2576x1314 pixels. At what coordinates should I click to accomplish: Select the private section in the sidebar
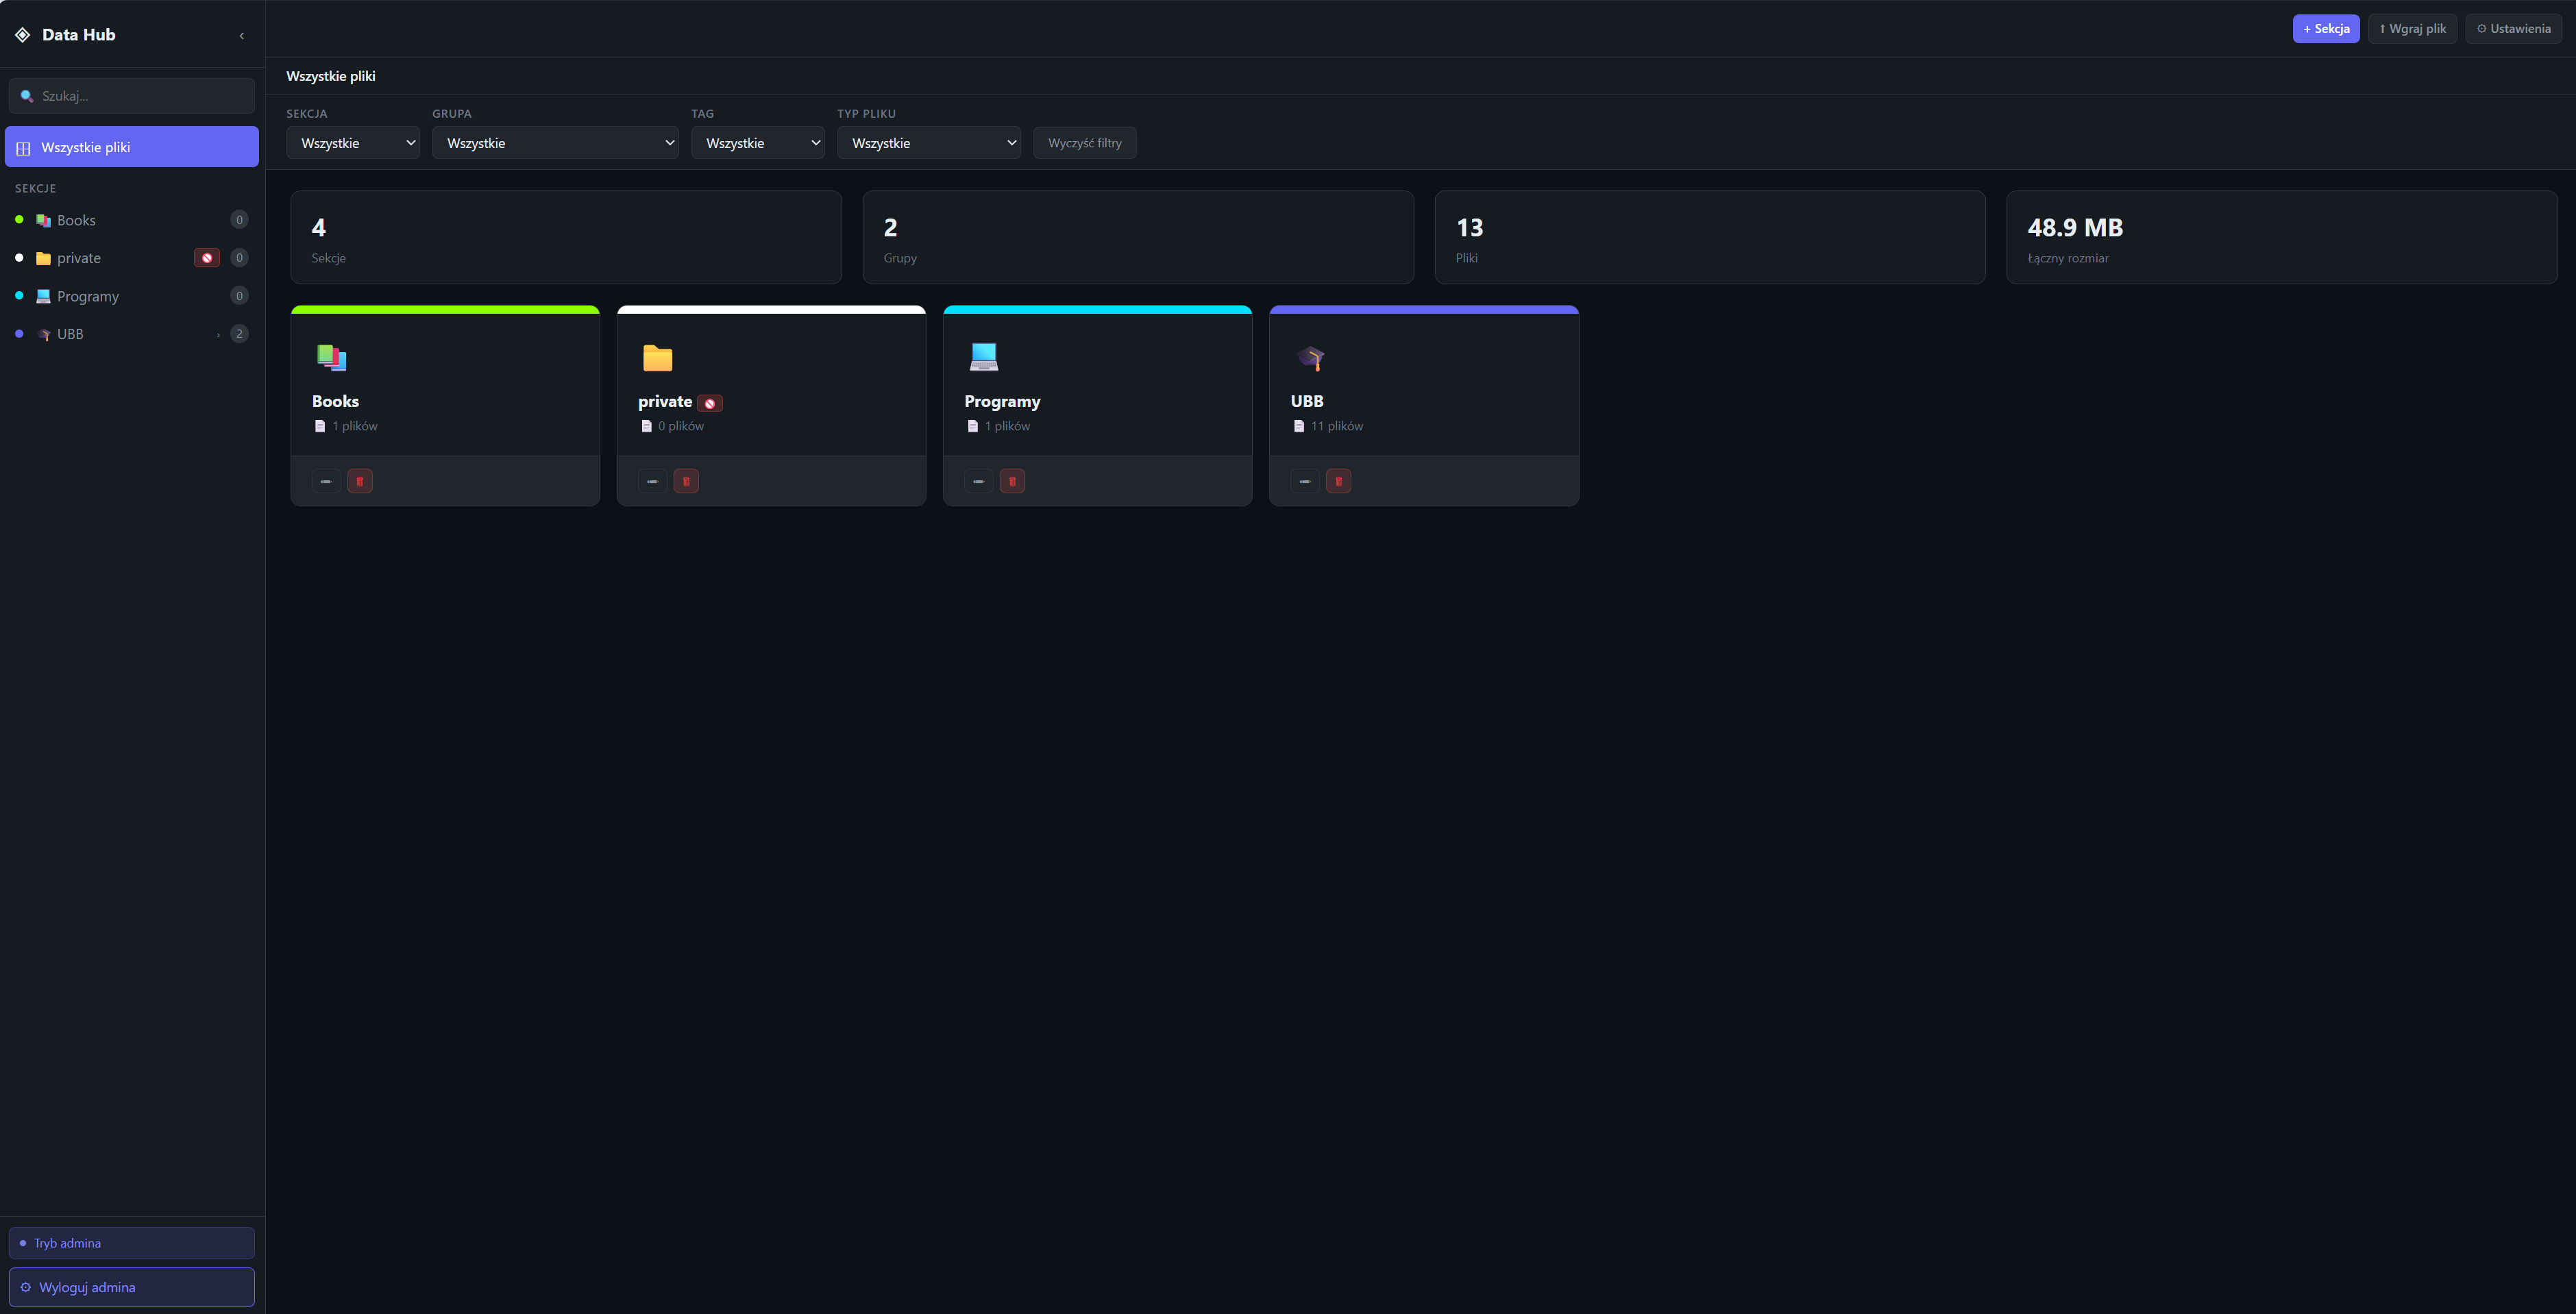pyautogui.click(x=132, y=258)
